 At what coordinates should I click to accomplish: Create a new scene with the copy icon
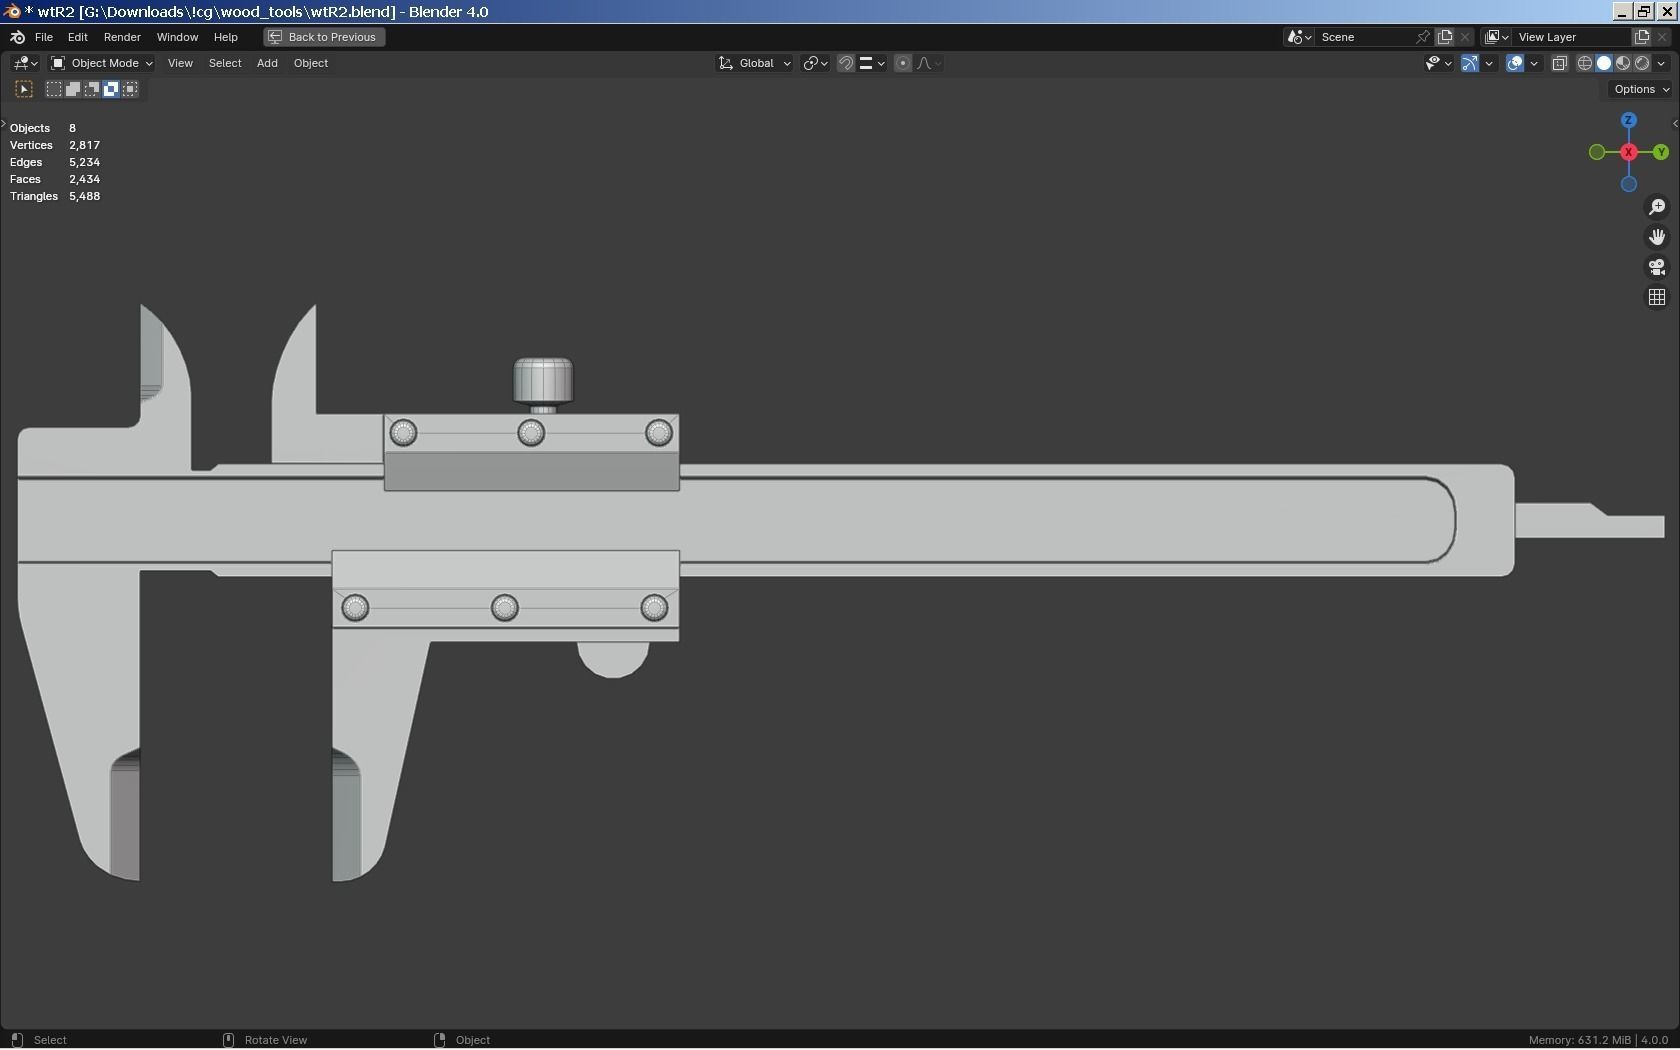(x=1445, y=37)
